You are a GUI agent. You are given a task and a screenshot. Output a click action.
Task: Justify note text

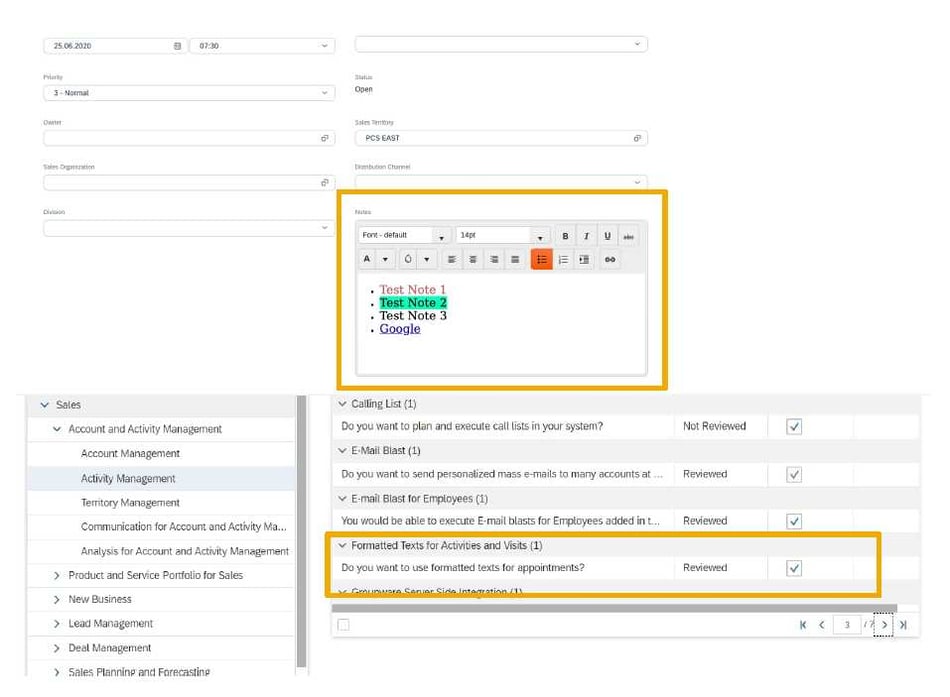click(515, 259)
